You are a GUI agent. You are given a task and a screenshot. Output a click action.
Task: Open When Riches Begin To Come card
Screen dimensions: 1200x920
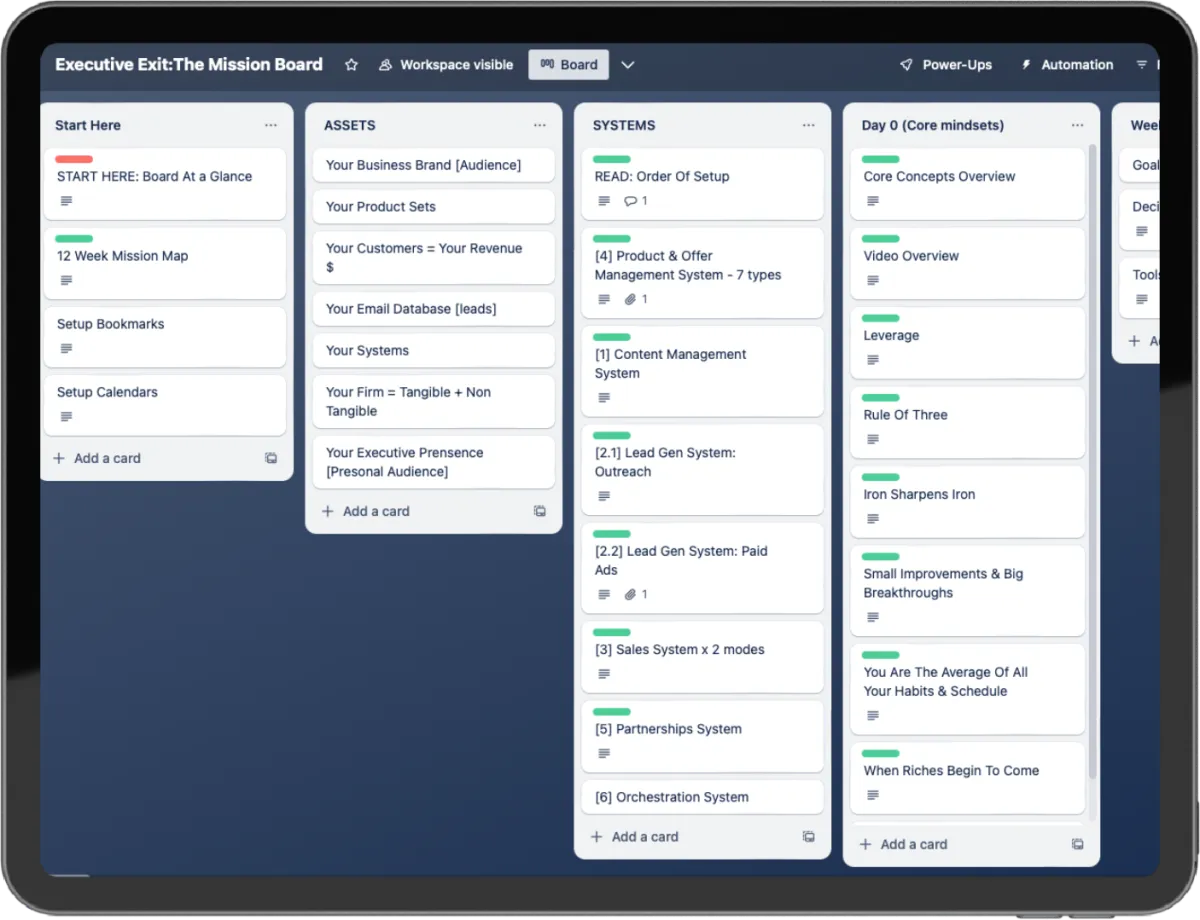tap(967, 778)
